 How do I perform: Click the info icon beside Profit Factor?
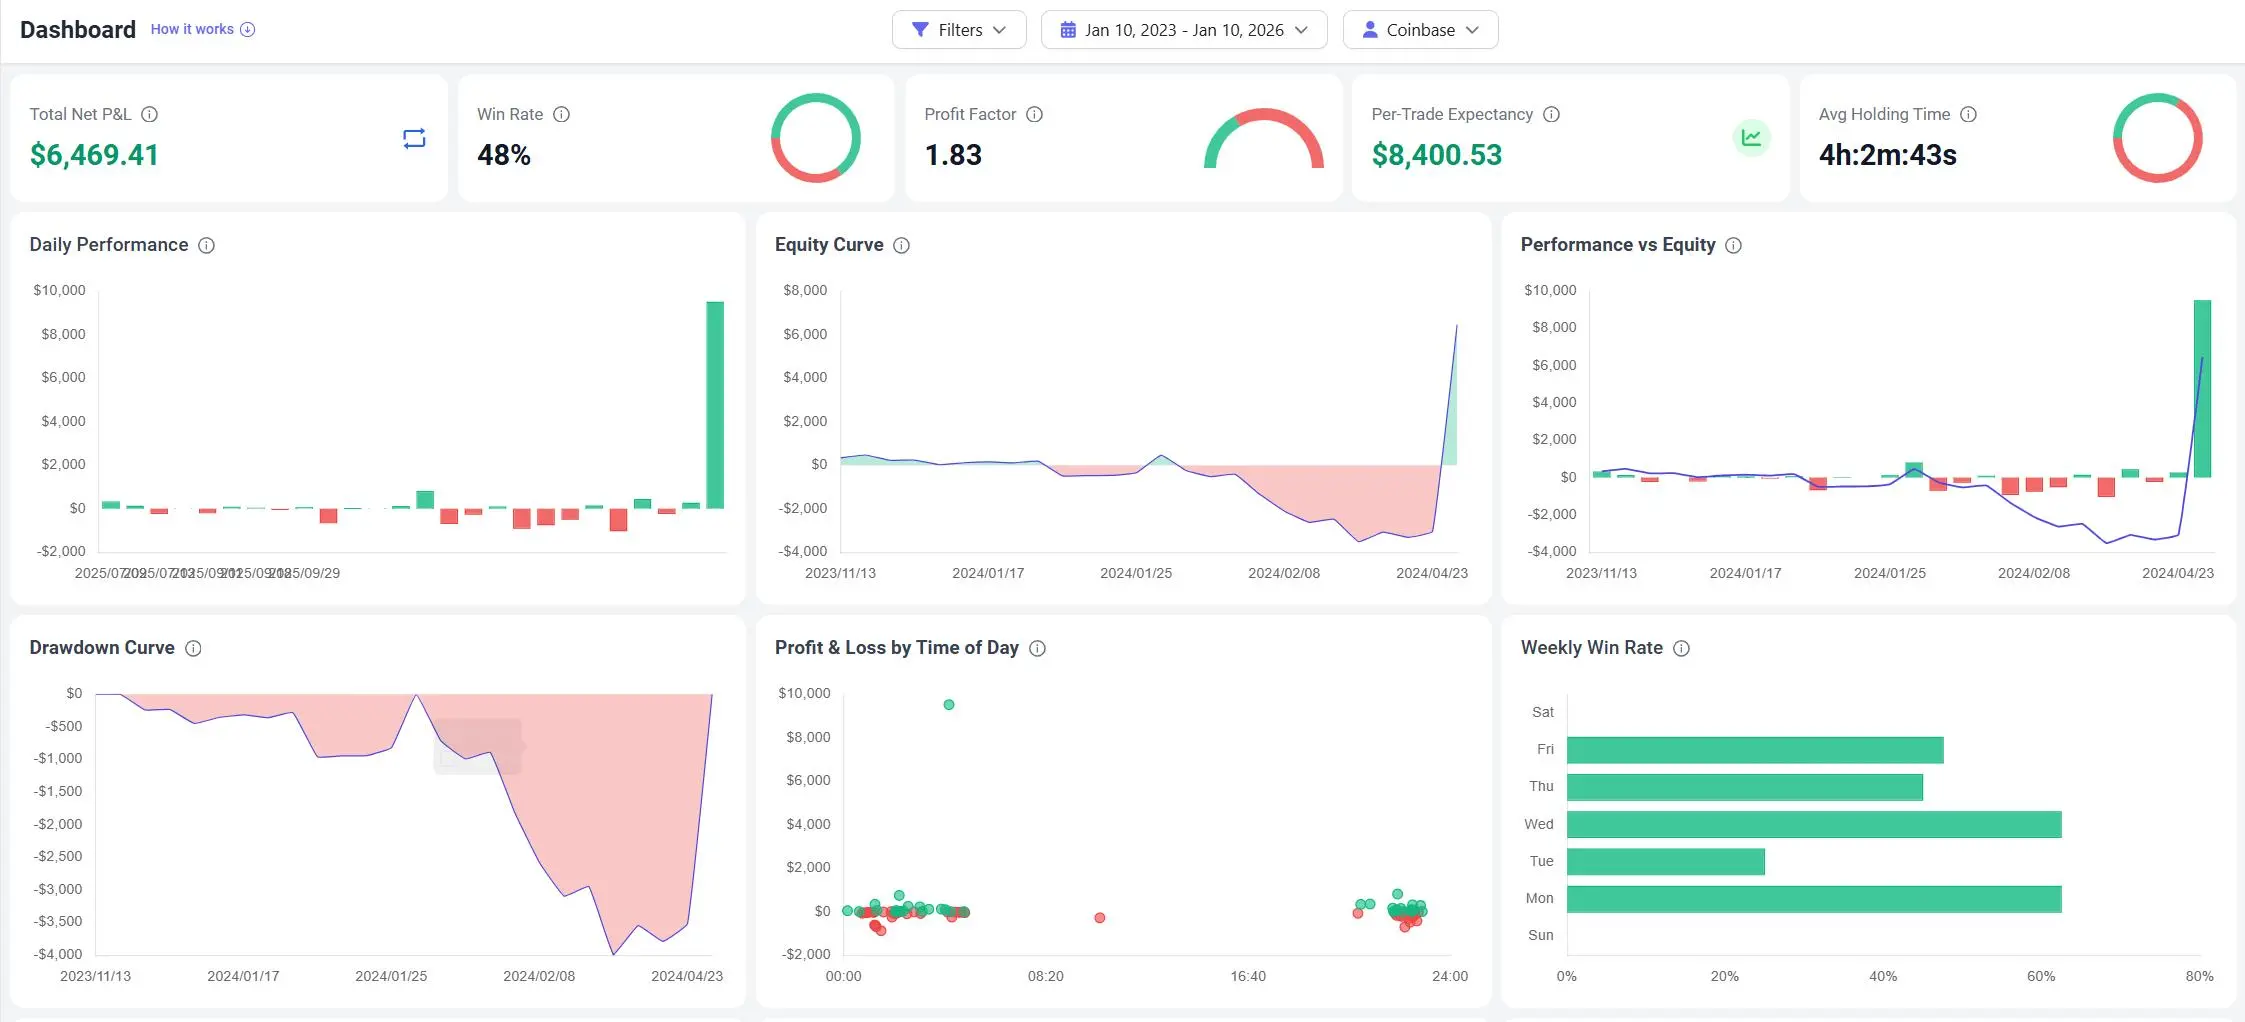[1034, 114]
